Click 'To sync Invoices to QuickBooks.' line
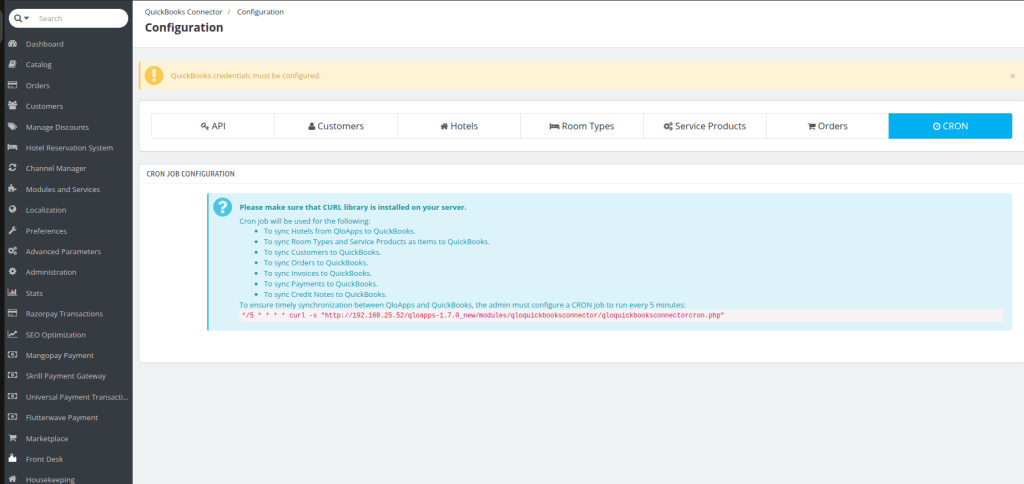Viewport: 1024px width, 484px height. click(x=317, y=273)
